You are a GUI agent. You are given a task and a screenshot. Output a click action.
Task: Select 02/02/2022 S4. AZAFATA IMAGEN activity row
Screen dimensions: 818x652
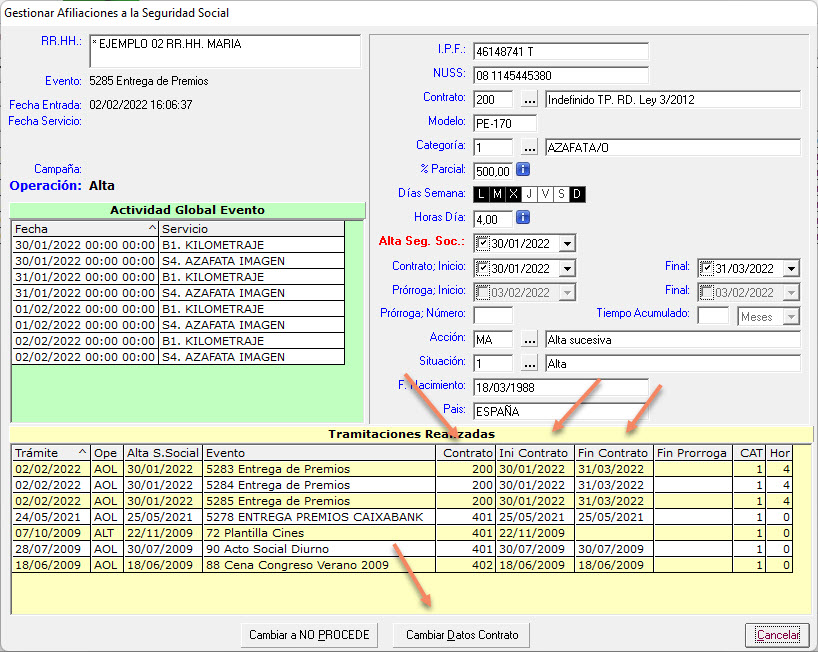178,357
